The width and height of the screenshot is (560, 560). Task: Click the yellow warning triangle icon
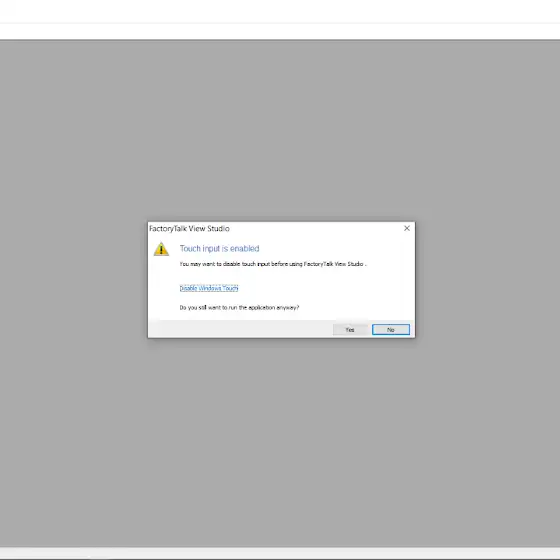(161, 249)
